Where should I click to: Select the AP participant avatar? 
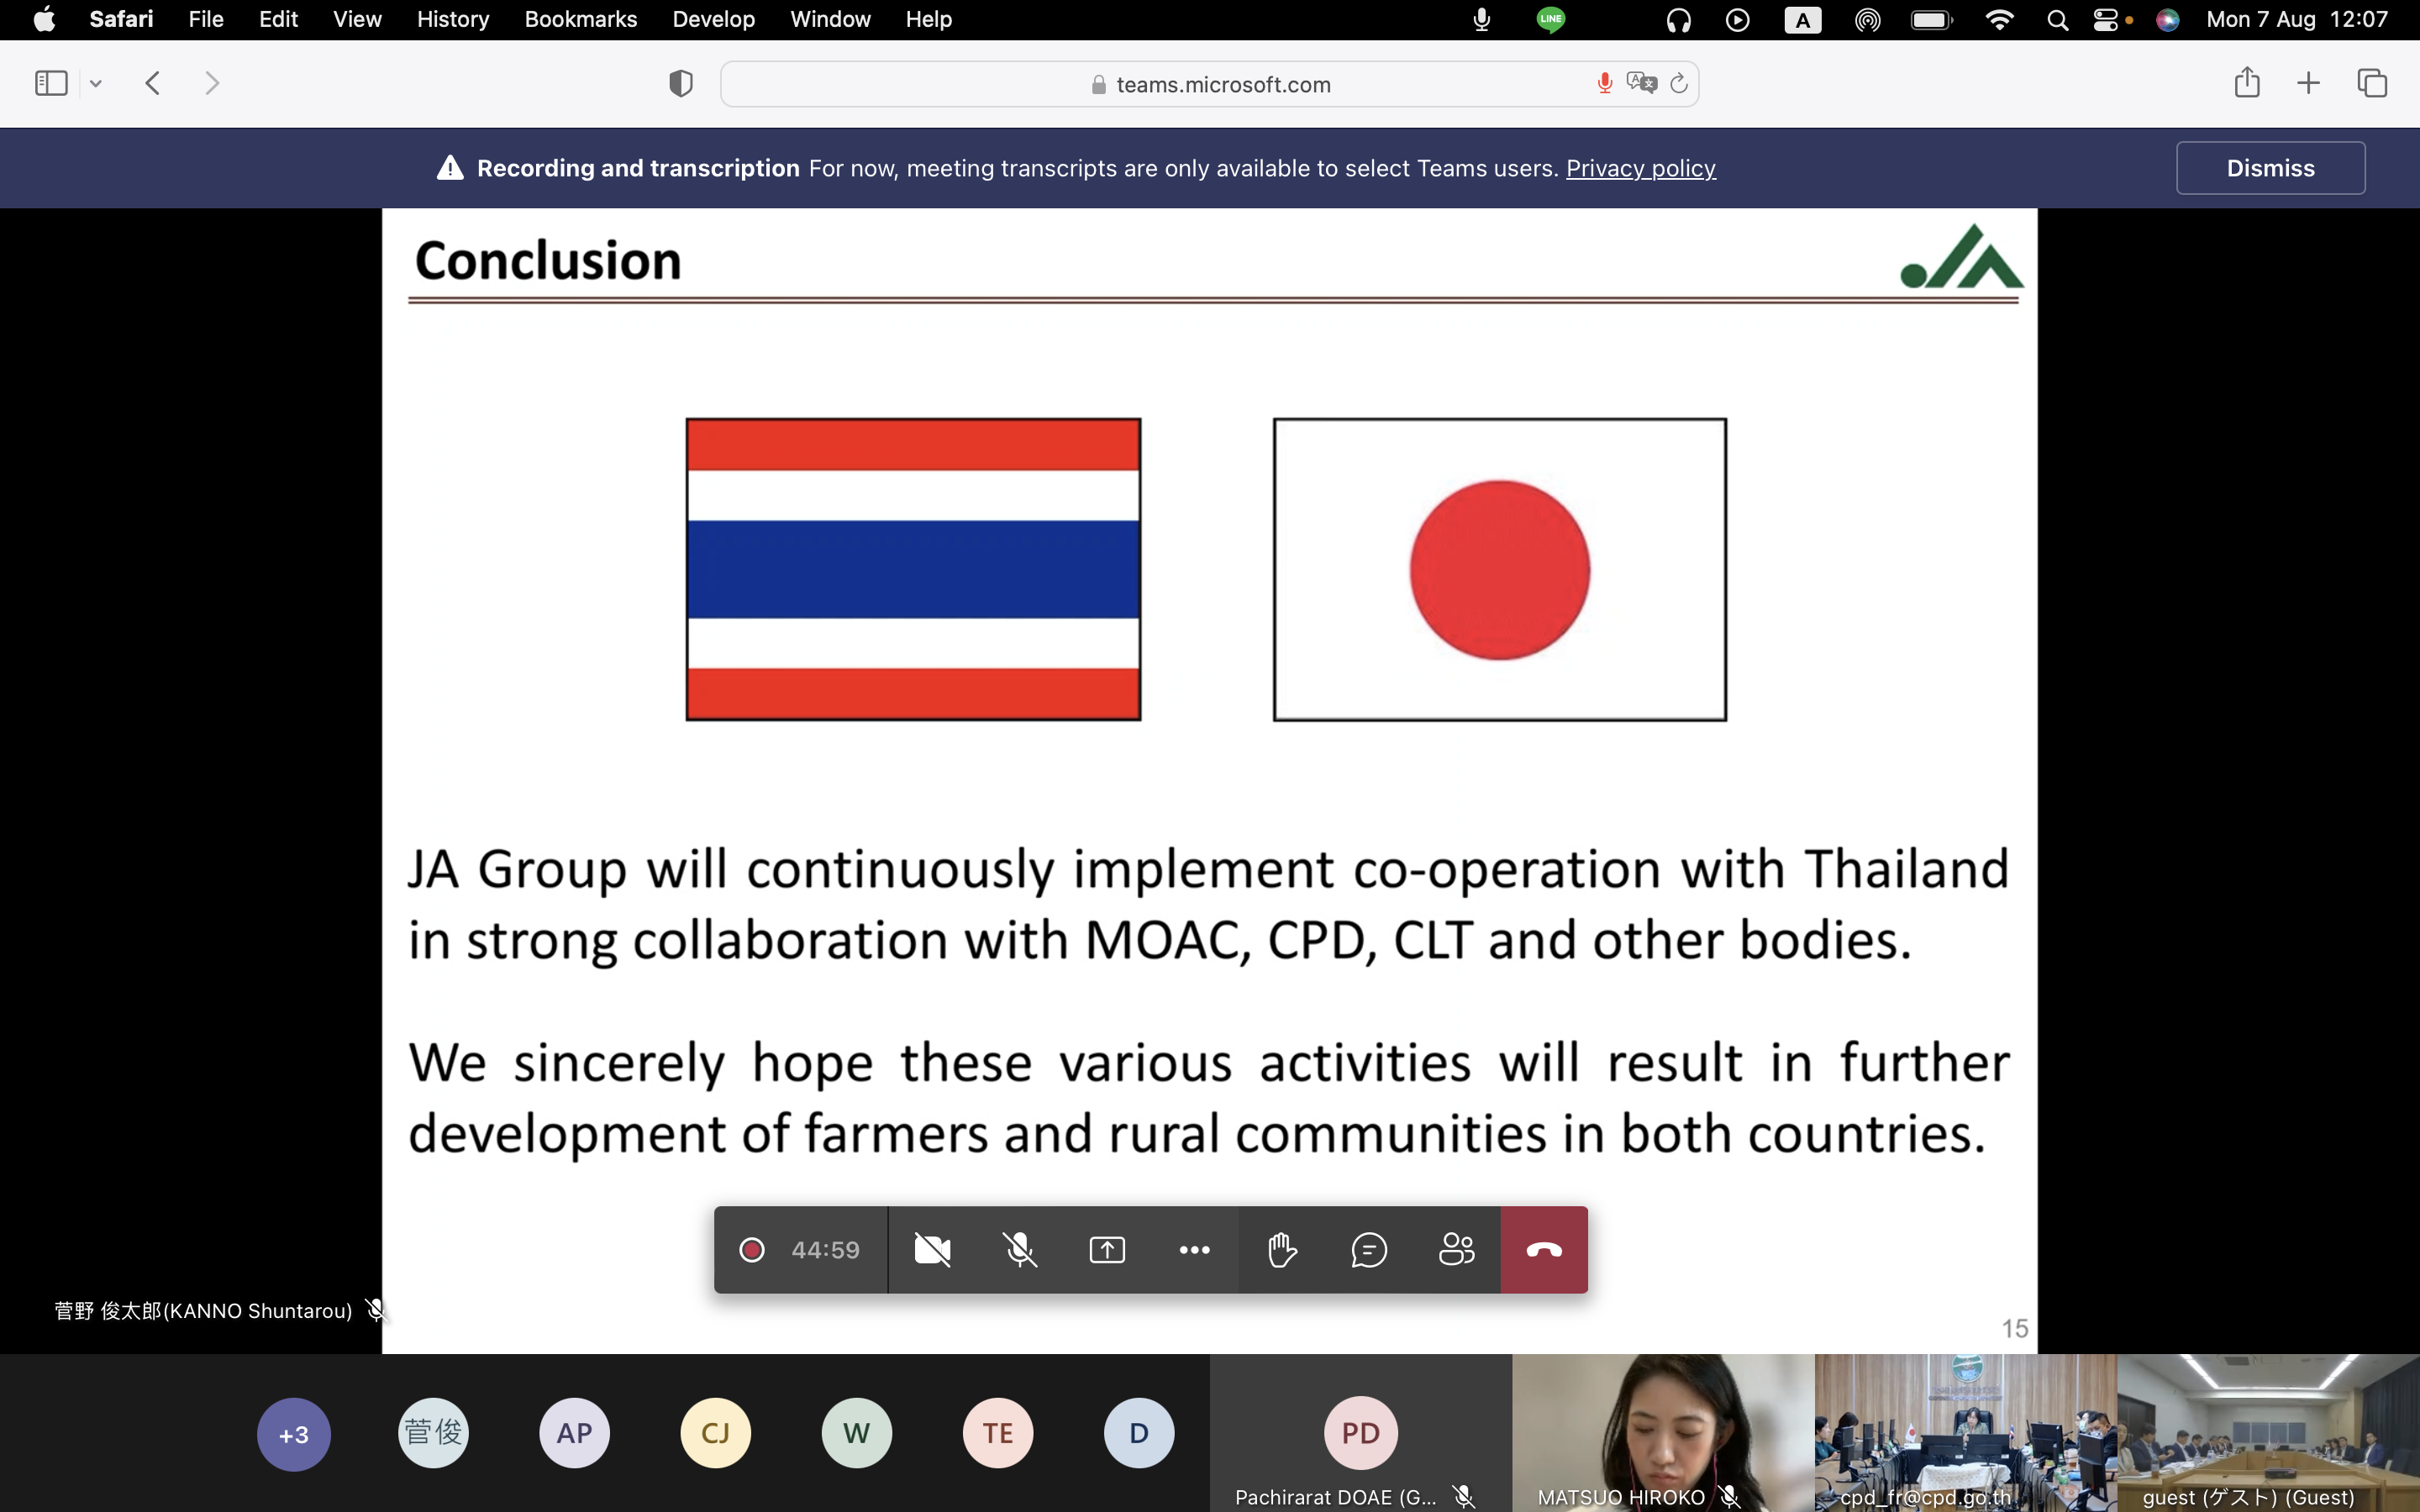[575, 1433]
